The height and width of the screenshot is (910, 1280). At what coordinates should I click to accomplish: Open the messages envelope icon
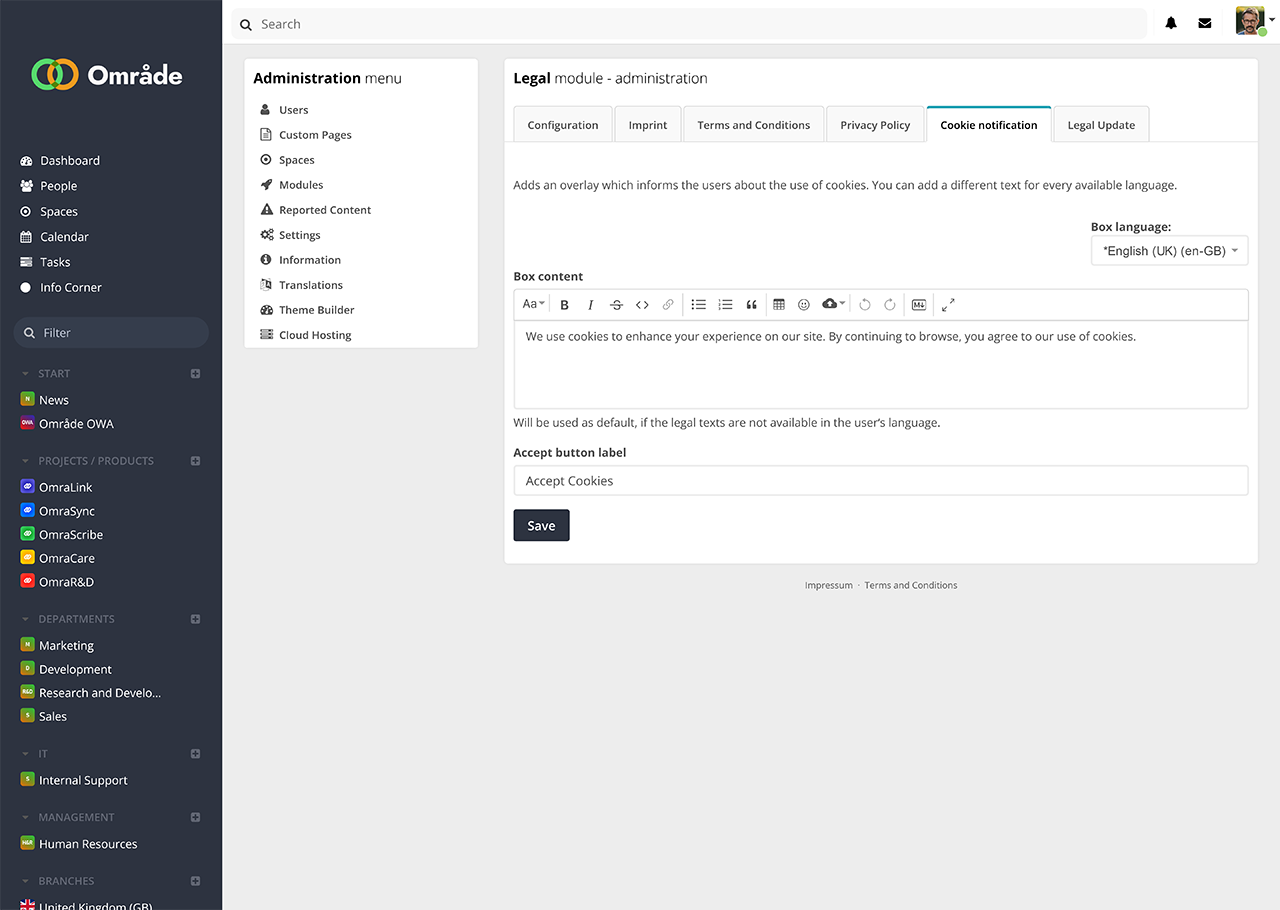pos(1205,24)
